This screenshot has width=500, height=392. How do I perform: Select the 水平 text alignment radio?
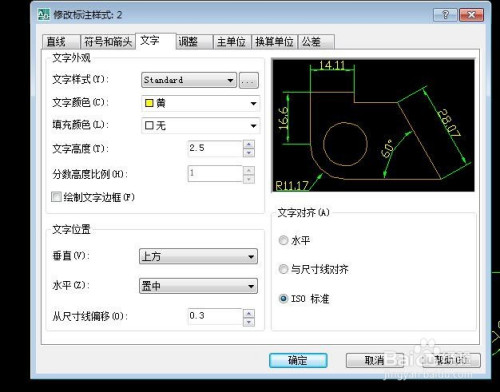click(x=283, y=240)
